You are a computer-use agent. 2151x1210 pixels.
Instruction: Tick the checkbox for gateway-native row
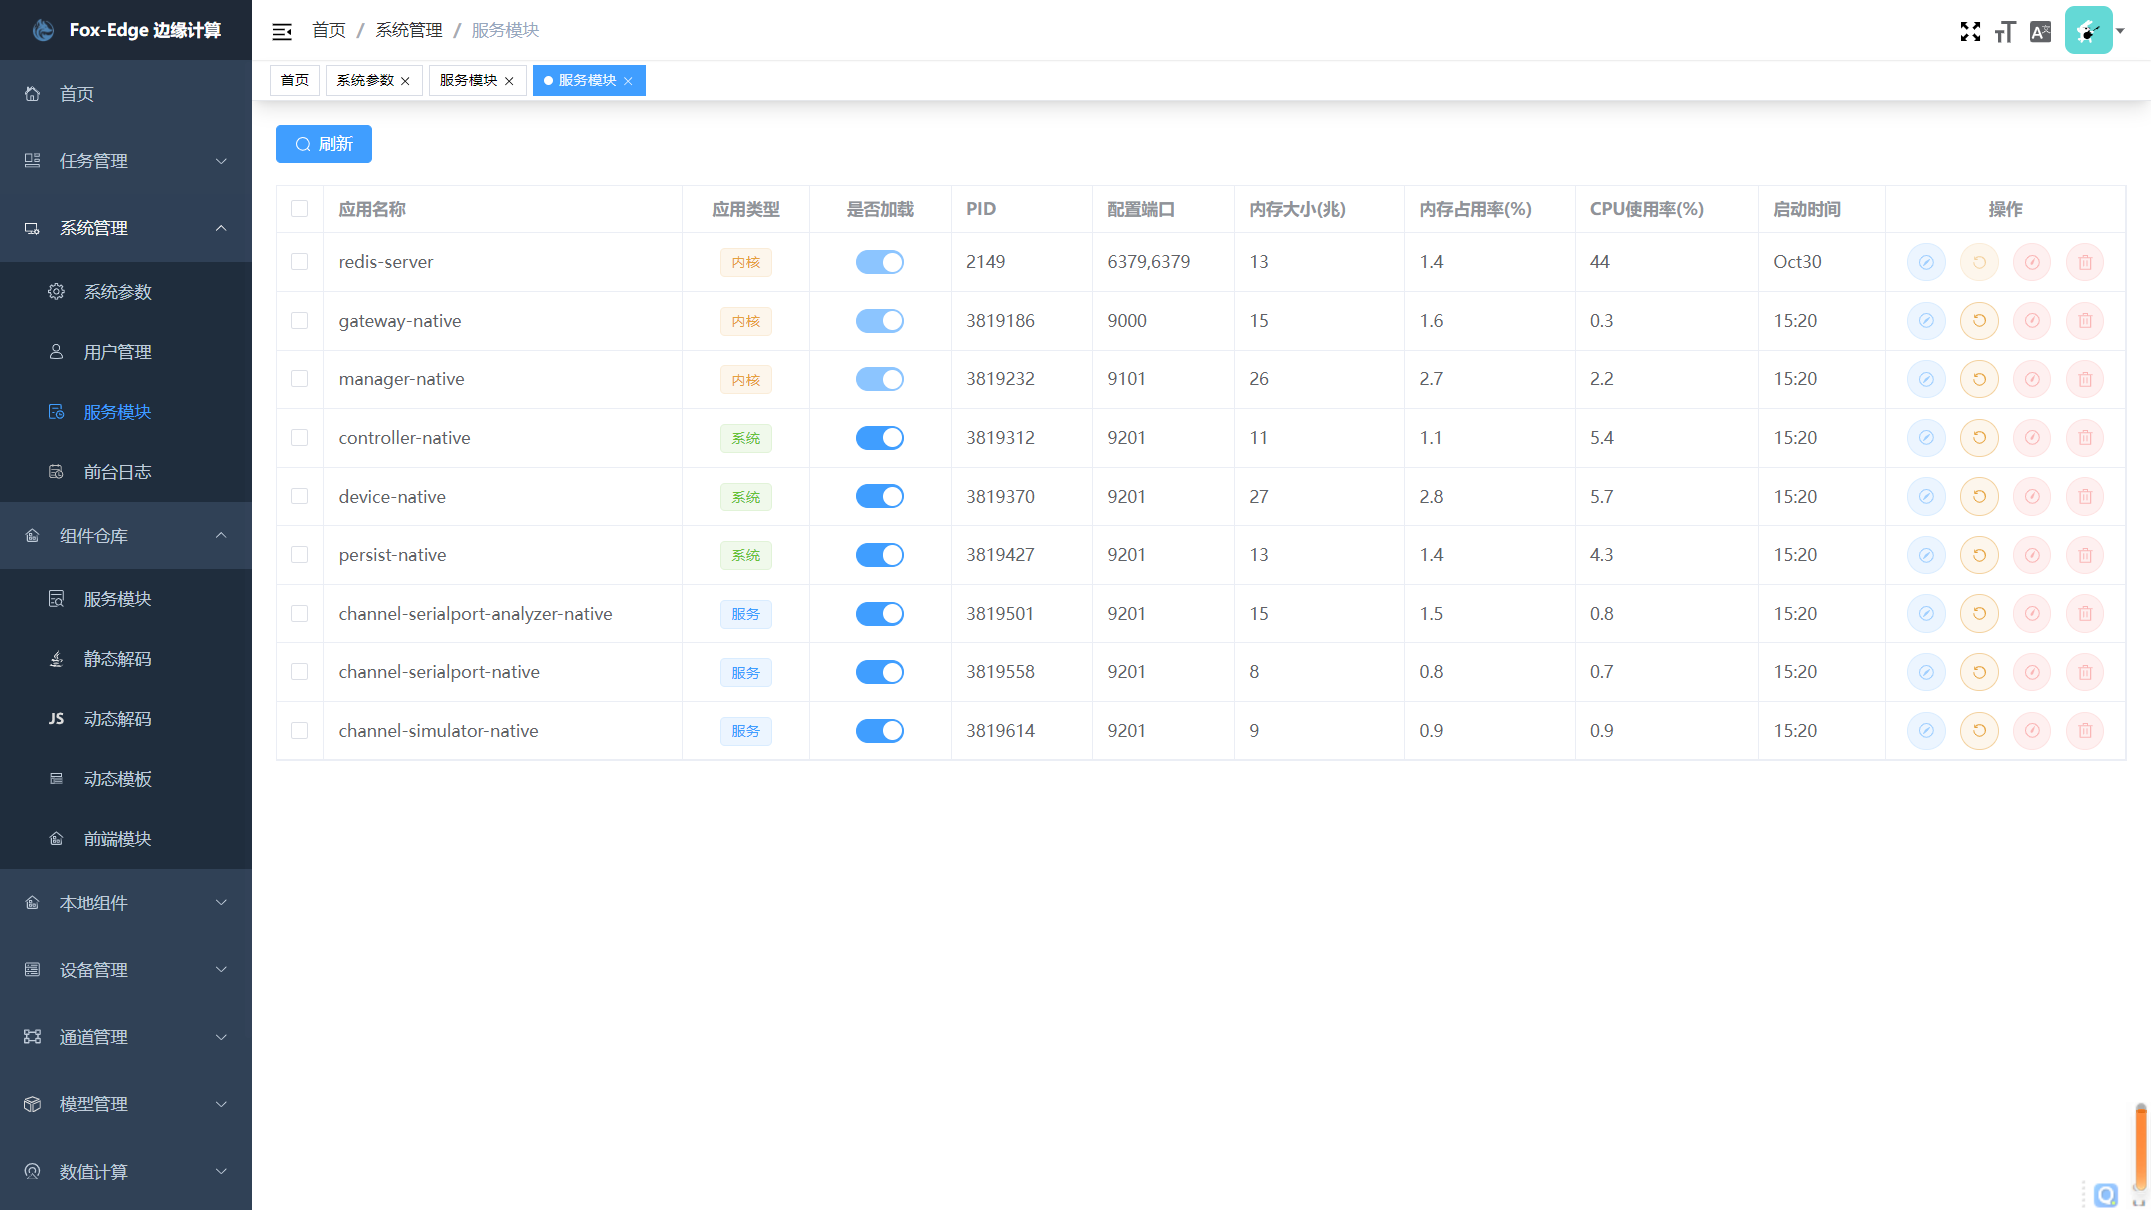(x=300, y=321)
